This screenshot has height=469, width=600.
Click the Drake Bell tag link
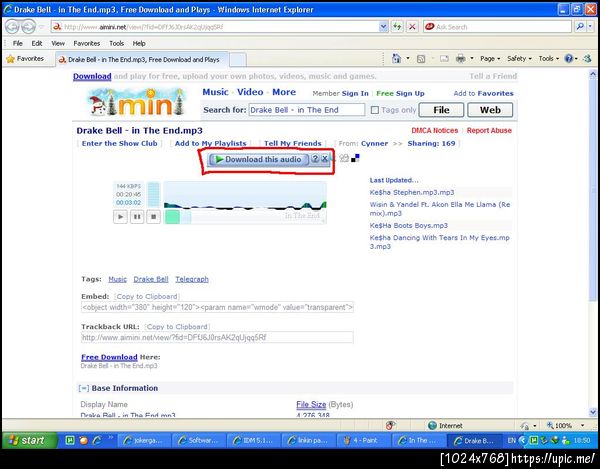(151, 279)
